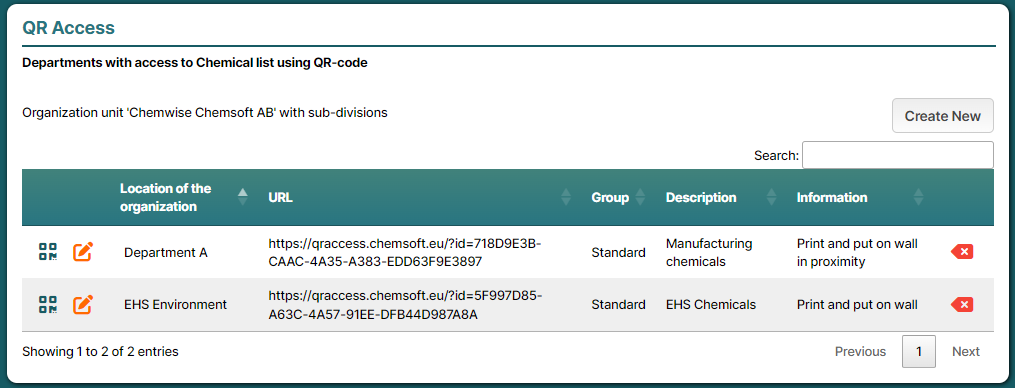Edit the Department A entry
Image resolution: width=1015 pixels, height=388 pixels.
(82, 252)
